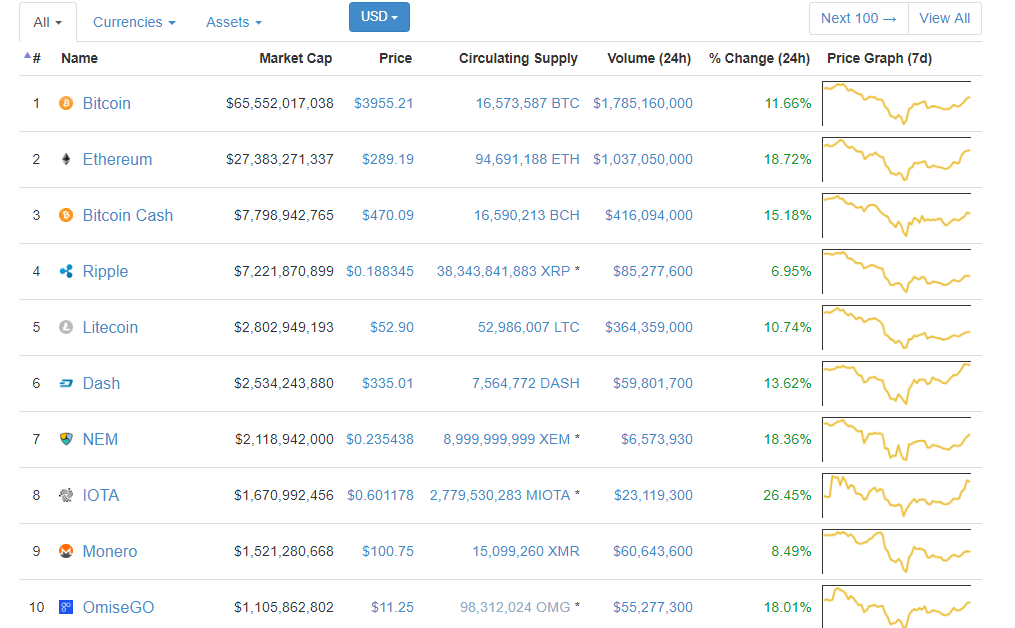Open the OmiseGO name link
This screenshot has width=1015, height=628.
click(118, 607)
